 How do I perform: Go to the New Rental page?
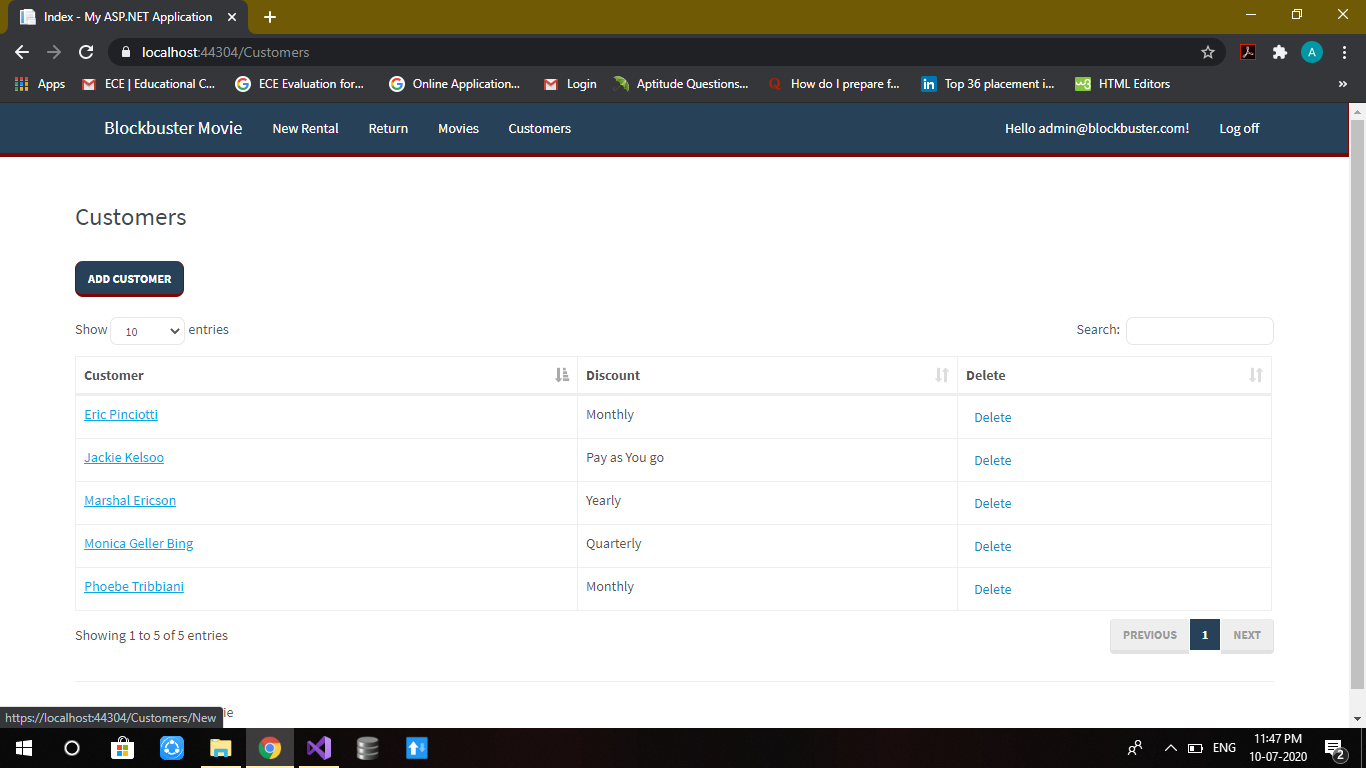click(305, 128)
